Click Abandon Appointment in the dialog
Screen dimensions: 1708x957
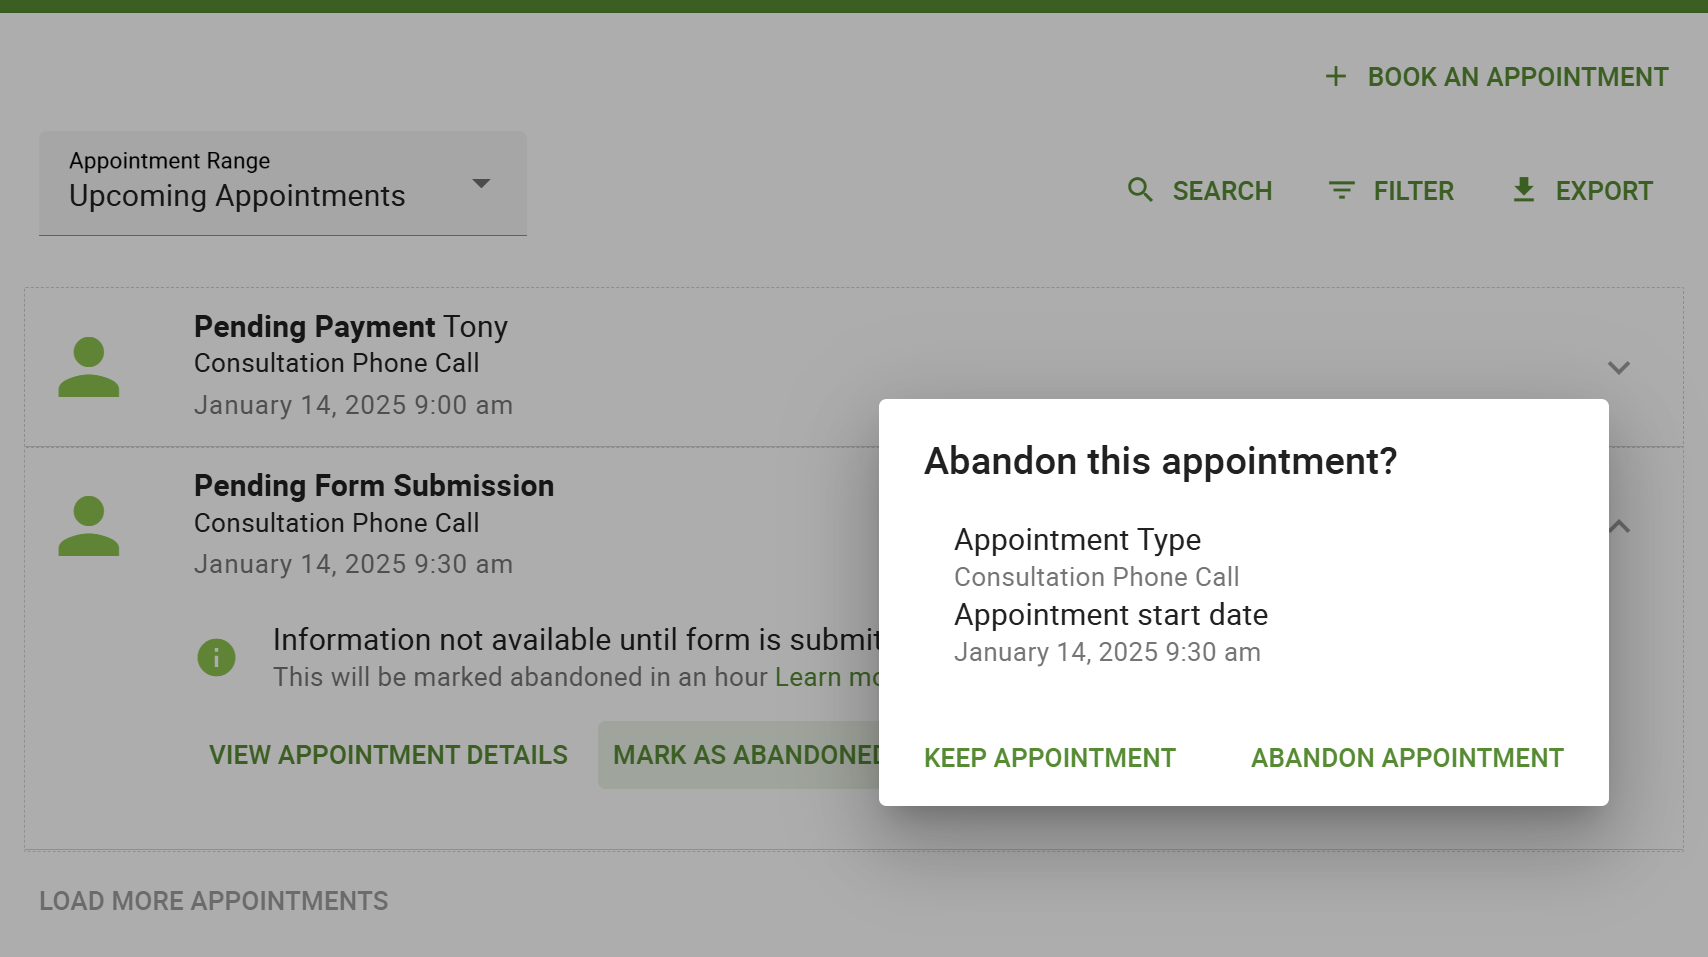[x=1406, y=757]
